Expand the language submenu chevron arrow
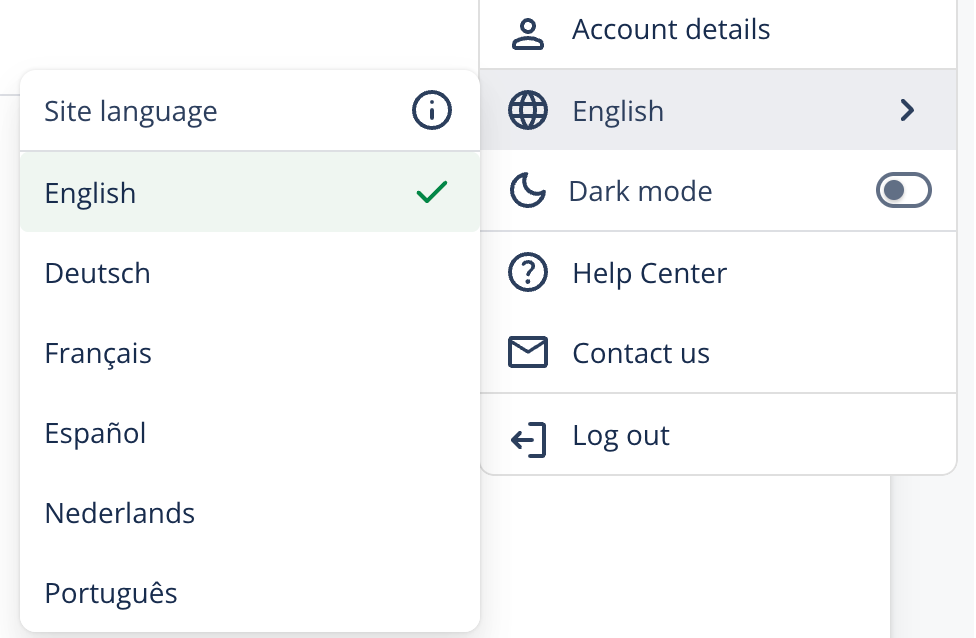The width and height of the screenshot is (976, 638). (x=907, y=110)
